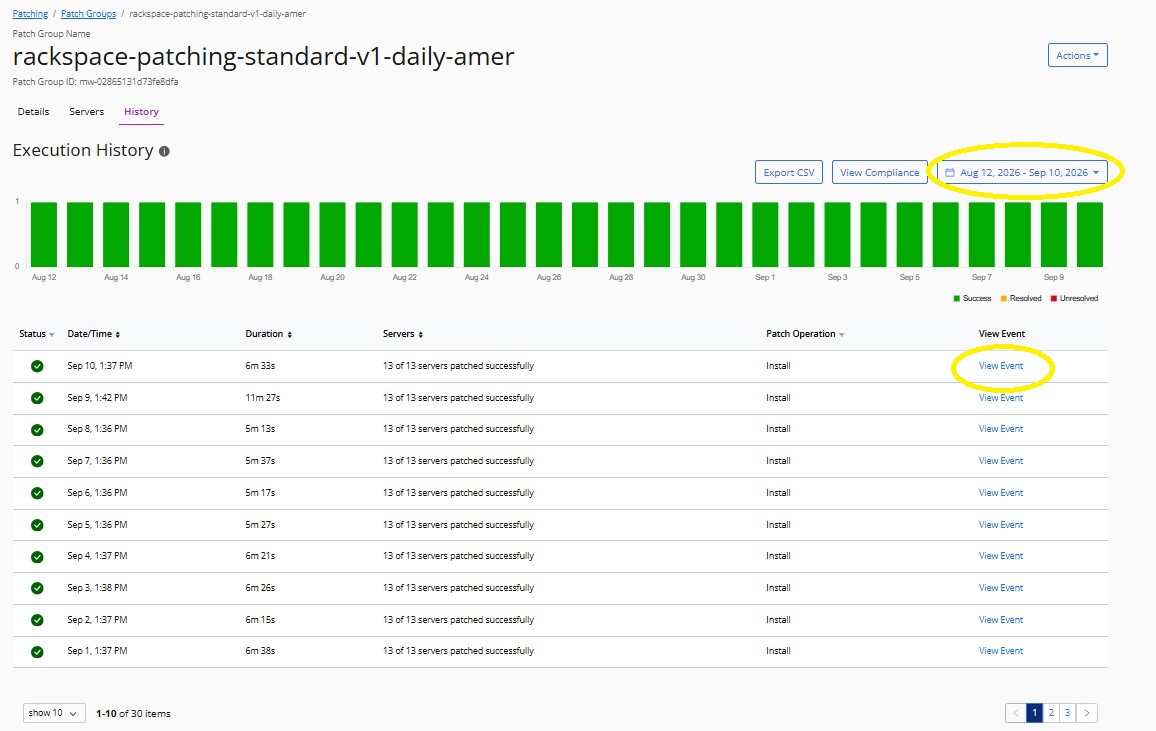This screenshot has width=1156, height=731.
Task: Open View Event for Sep 6
Action: tap(1000, 492)
